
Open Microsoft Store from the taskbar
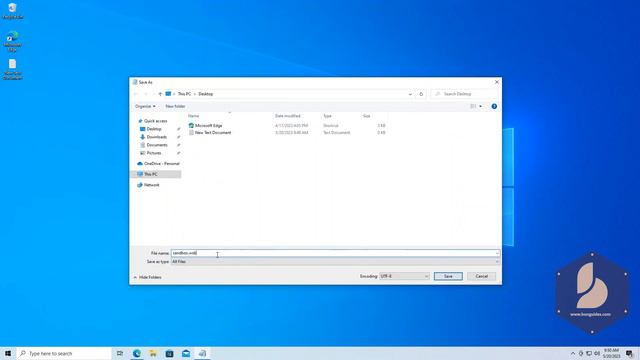[169, 353]
